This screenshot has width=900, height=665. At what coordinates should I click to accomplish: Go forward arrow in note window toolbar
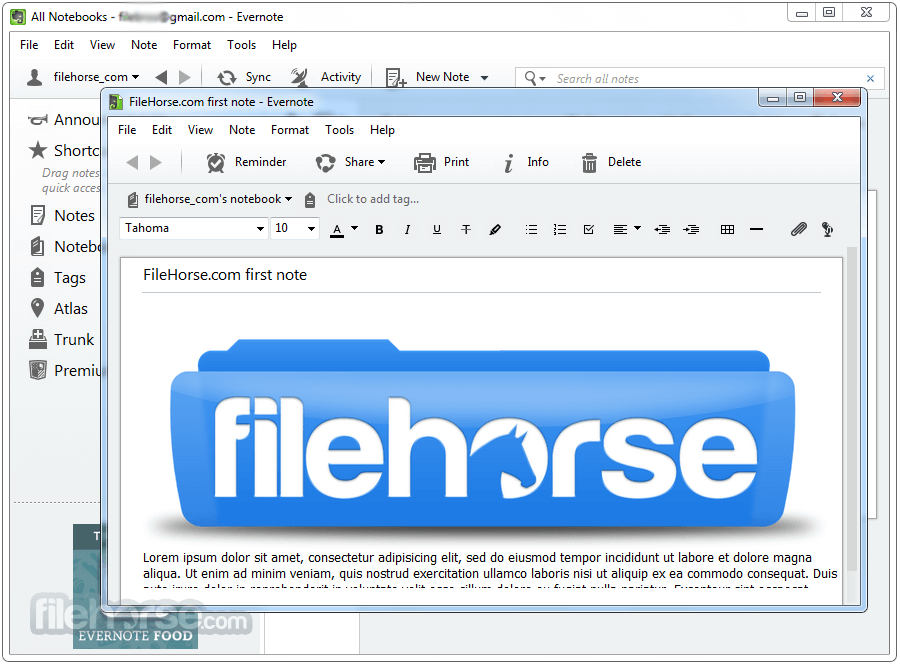click(x=156, y=162)
